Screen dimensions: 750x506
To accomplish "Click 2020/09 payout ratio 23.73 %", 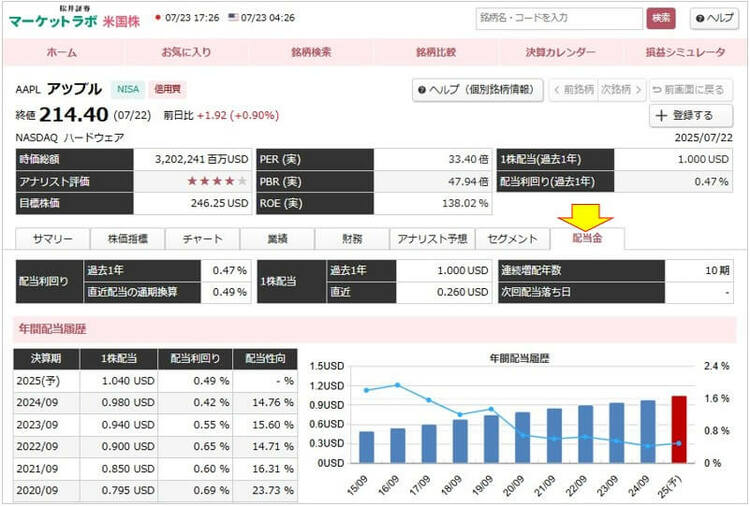I will click(273, 490).
